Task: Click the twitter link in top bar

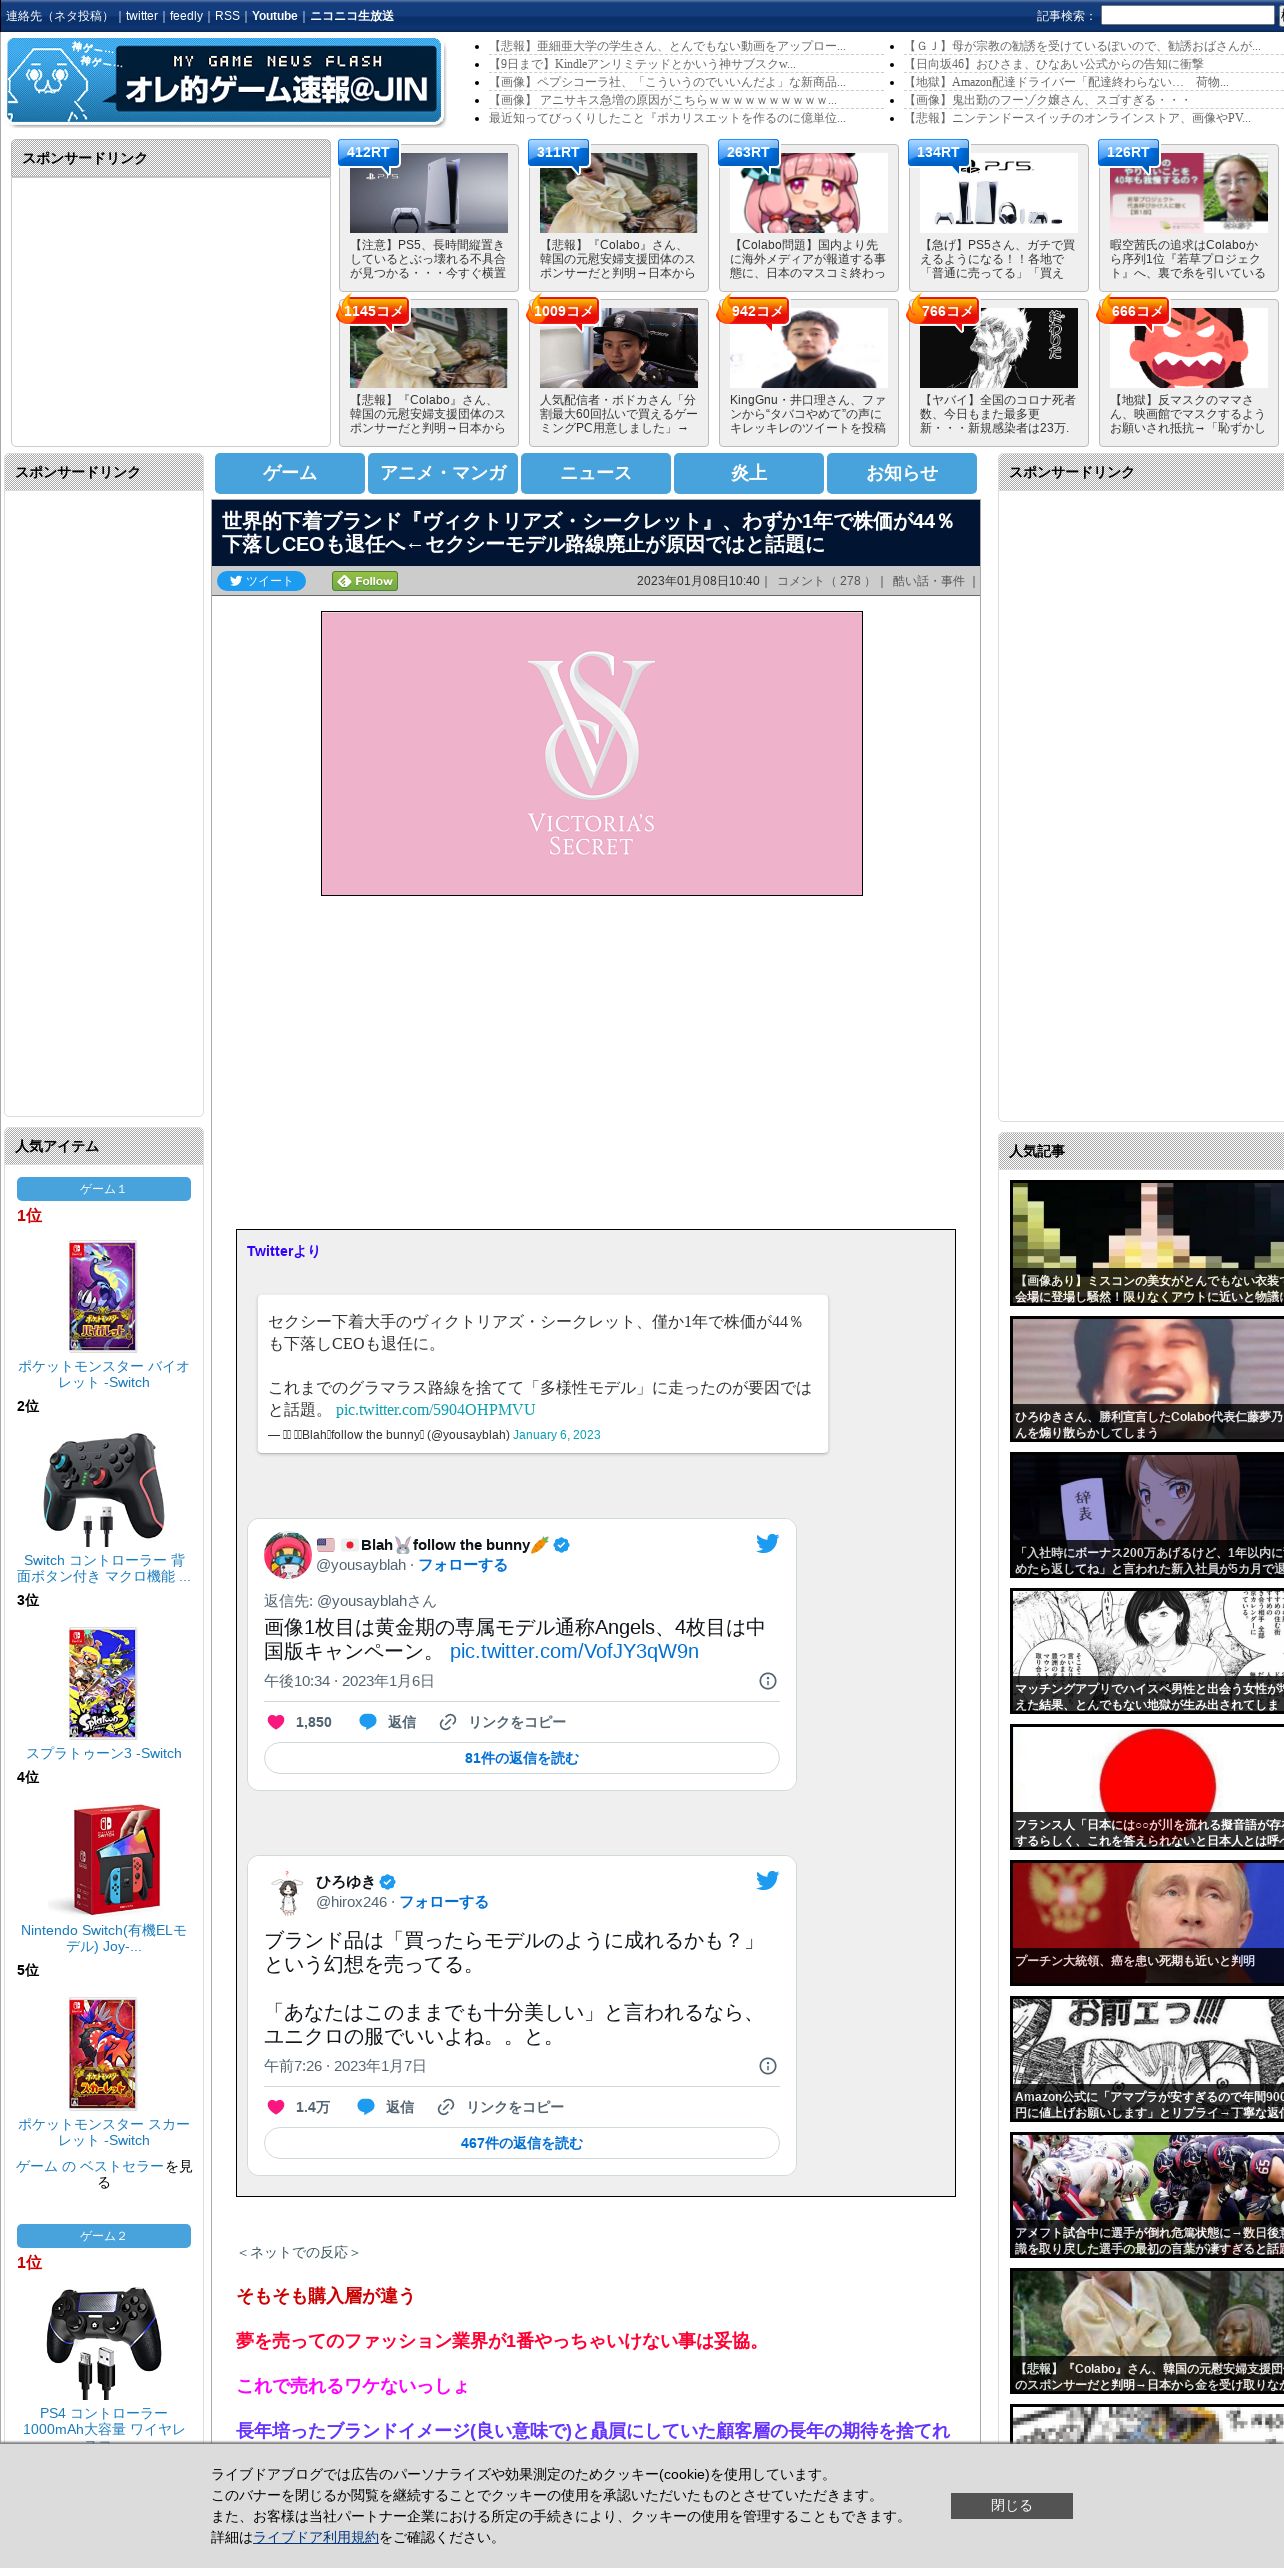Action: click(142, 16)
